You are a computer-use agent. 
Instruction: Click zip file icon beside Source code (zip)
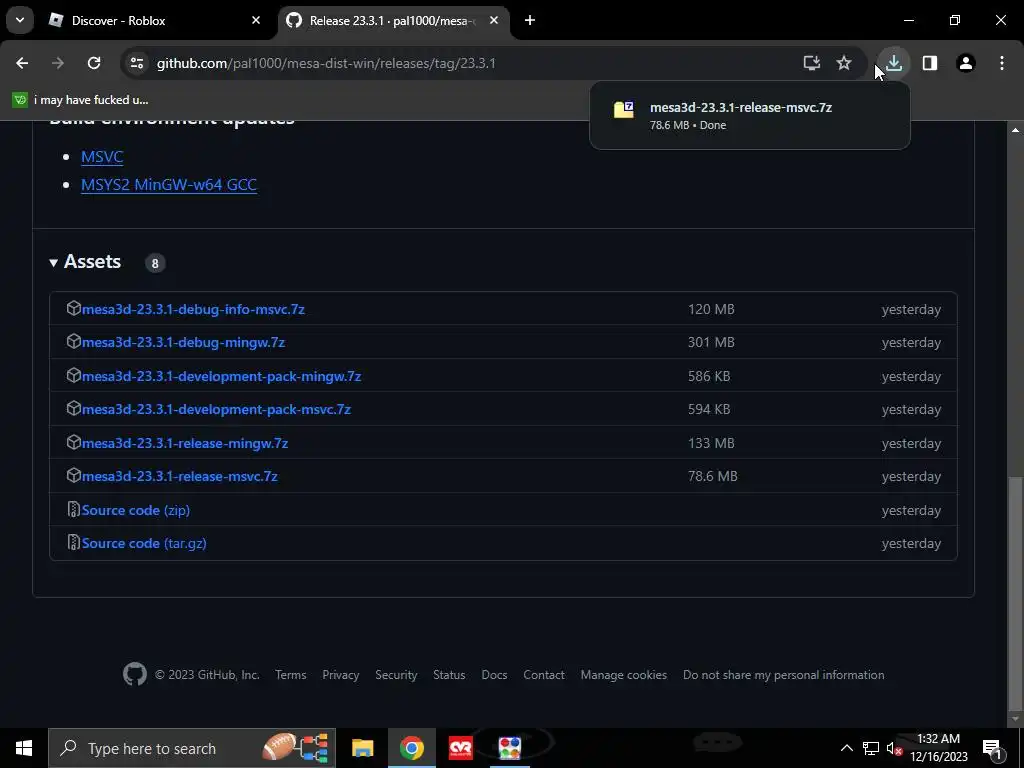pos(73,509)
